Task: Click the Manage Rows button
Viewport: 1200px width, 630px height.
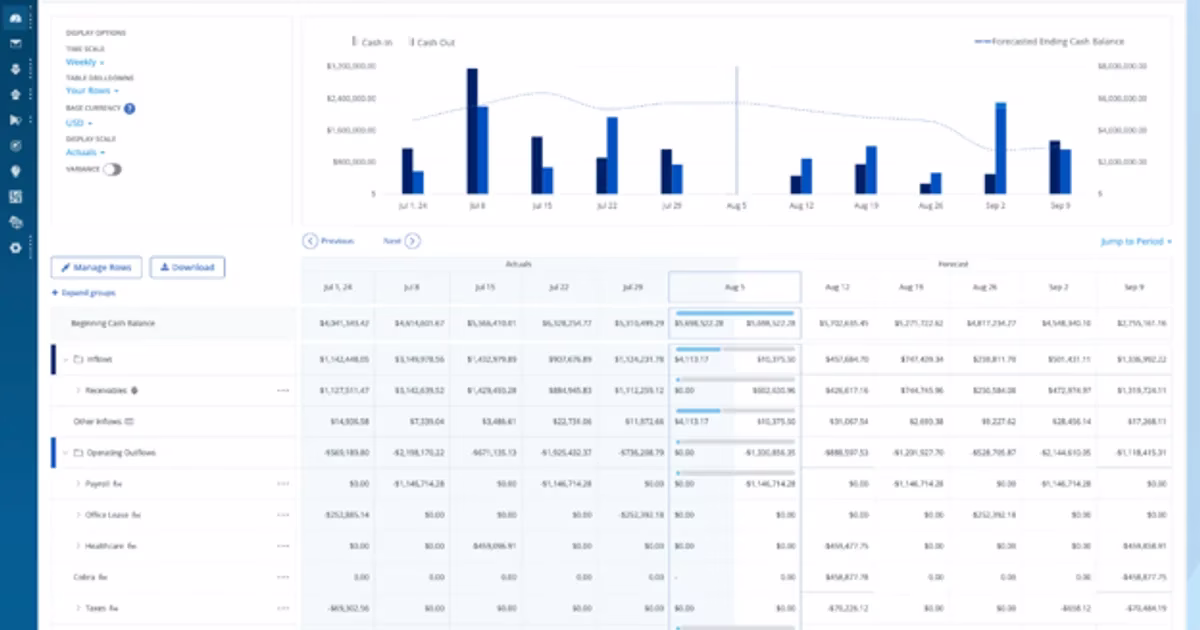Action: (x=95, y=267)
